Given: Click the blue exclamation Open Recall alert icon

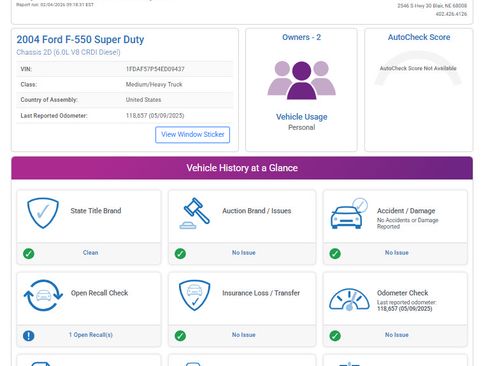Looking at the screenshot, I should [x=29, y=335].
